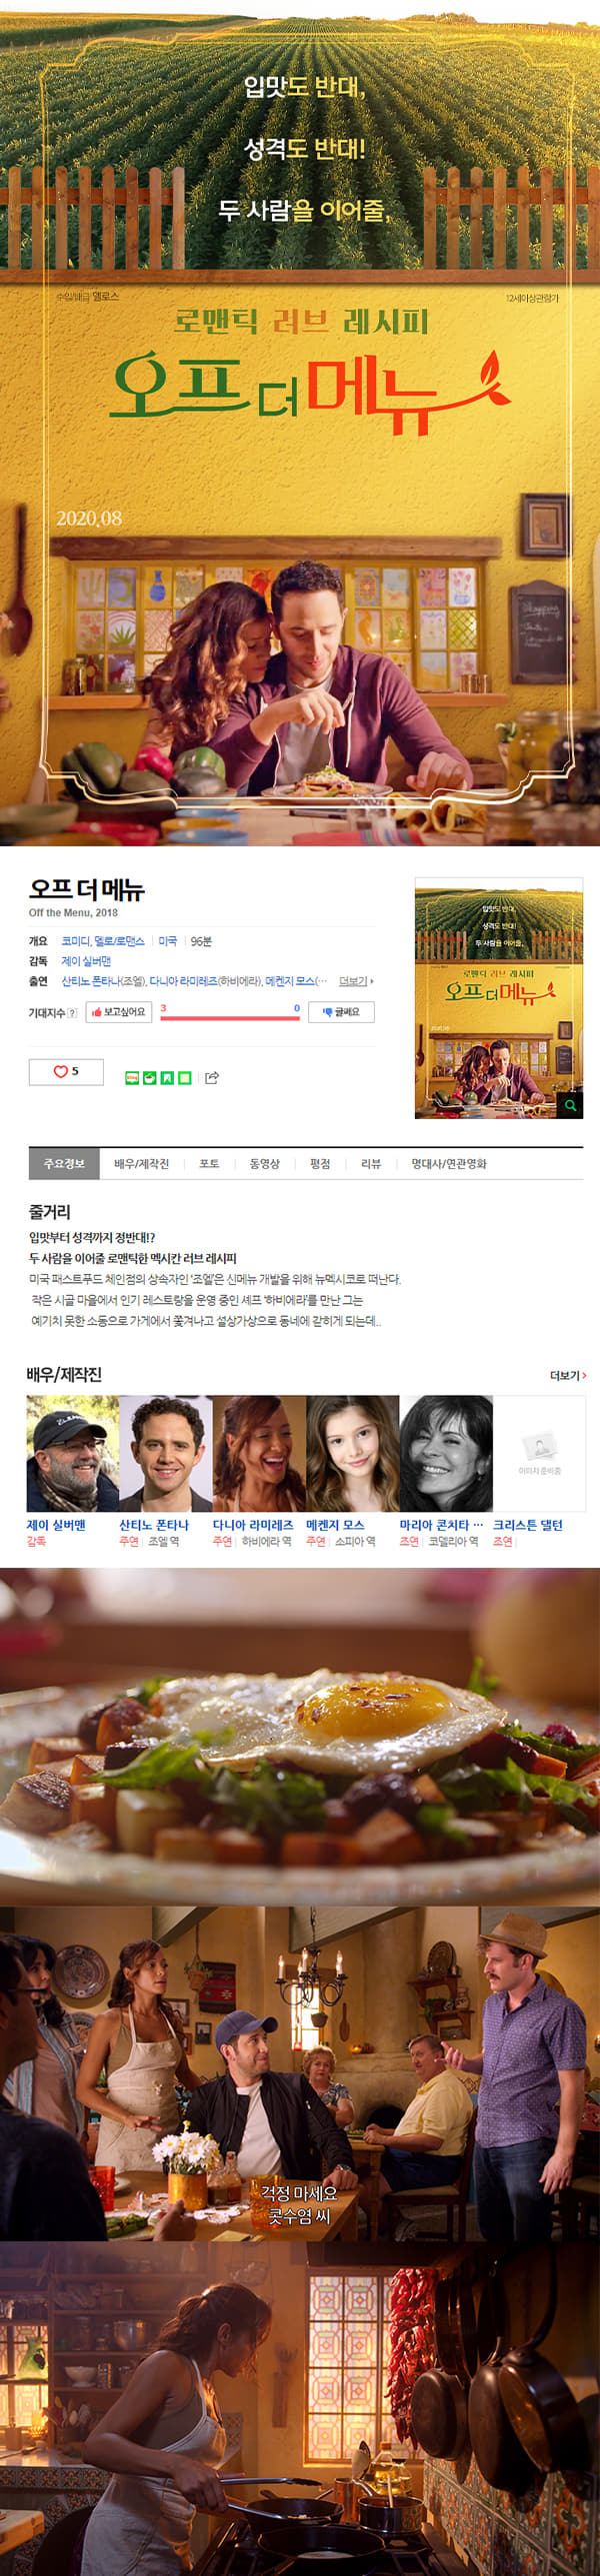Open the 명대사/연관영화 tab

(449, 1164)
